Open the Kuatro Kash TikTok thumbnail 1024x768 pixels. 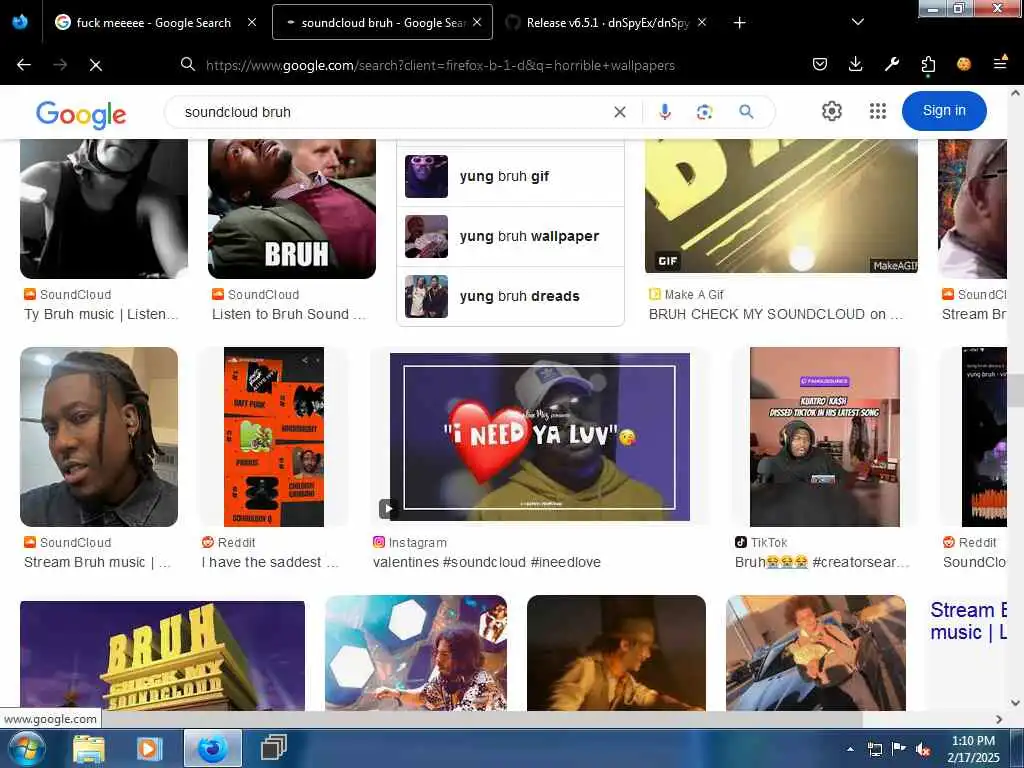(x=824, y=437)
